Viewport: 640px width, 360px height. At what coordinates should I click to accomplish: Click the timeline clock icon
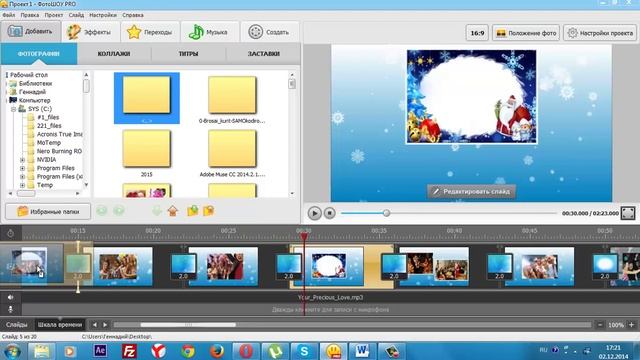(11, 233)
